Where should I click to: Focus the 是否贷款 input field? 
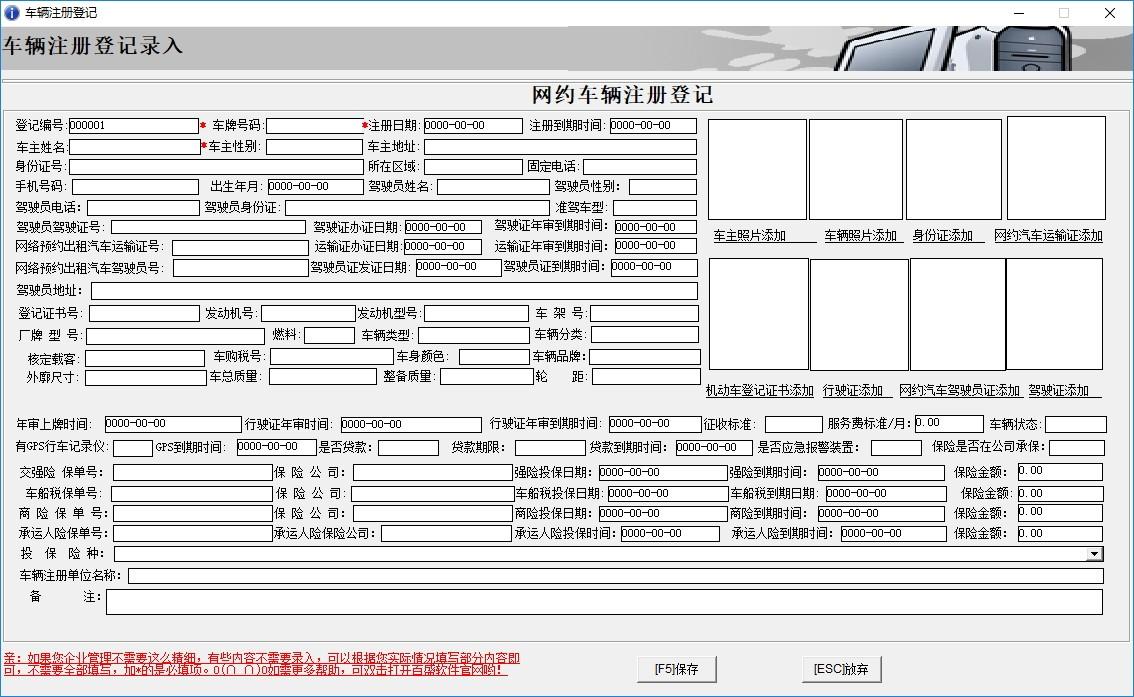point(408,448)
